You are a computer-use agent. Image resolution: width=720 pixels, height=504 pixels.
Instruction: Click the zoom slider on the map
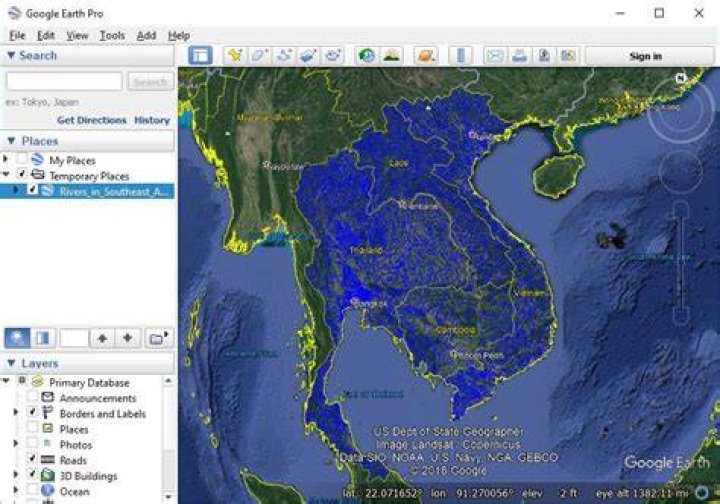[x=681, y=262]
